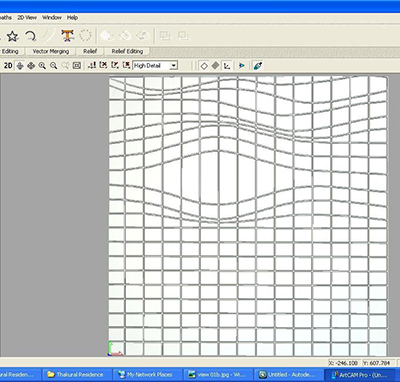Switch to the Vector Merging tab

coord(51,51)
